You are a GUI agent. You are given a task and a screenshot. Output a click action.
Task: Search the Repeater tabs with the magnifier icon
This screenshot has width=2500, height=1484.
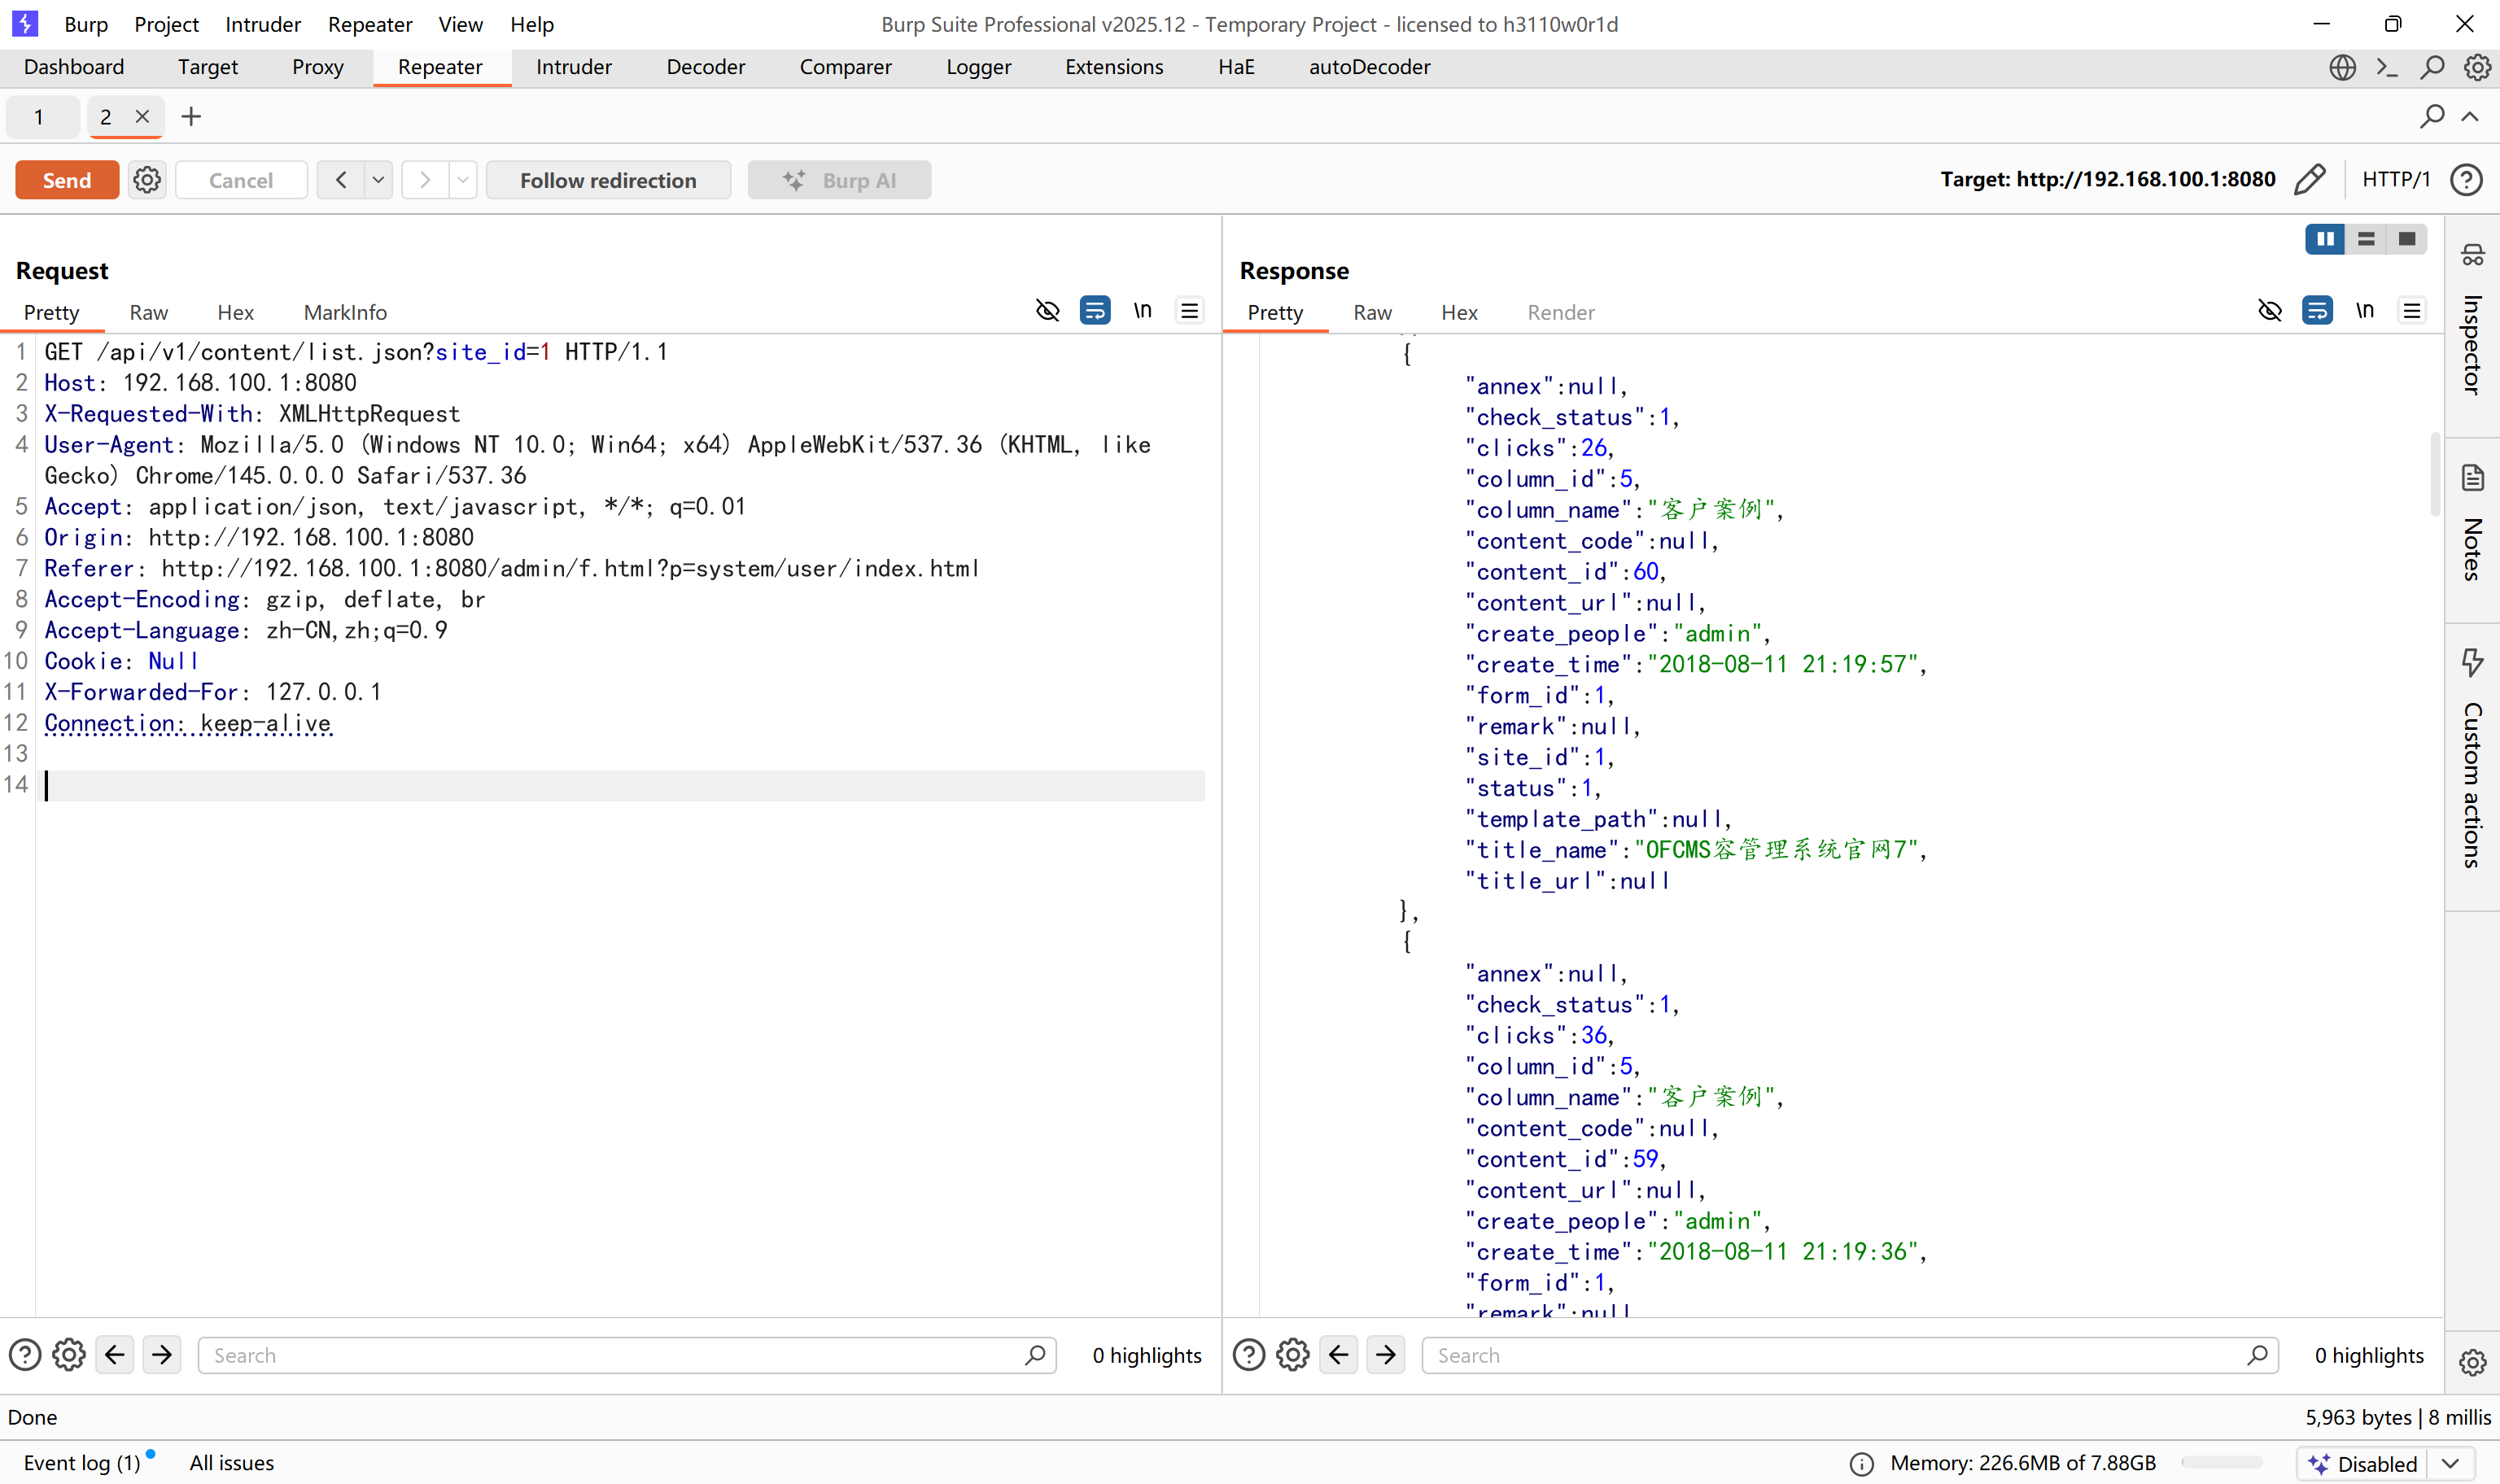tap(2432, 117)
